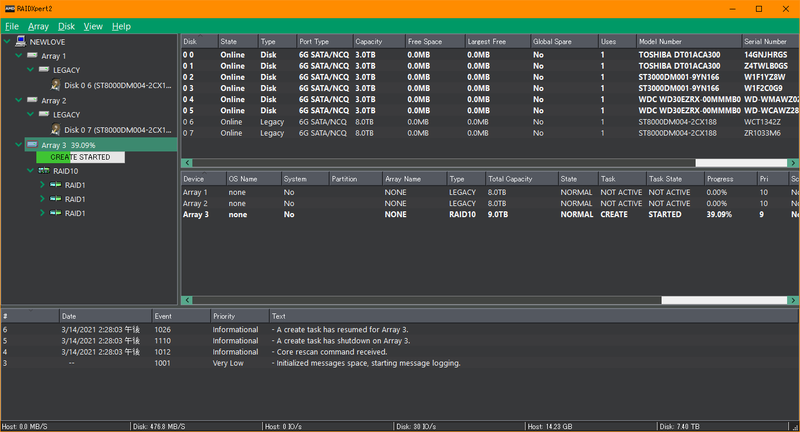Click the LEGACY icon under Array 2
800x432 pixels.
click(x=44, y=115)
